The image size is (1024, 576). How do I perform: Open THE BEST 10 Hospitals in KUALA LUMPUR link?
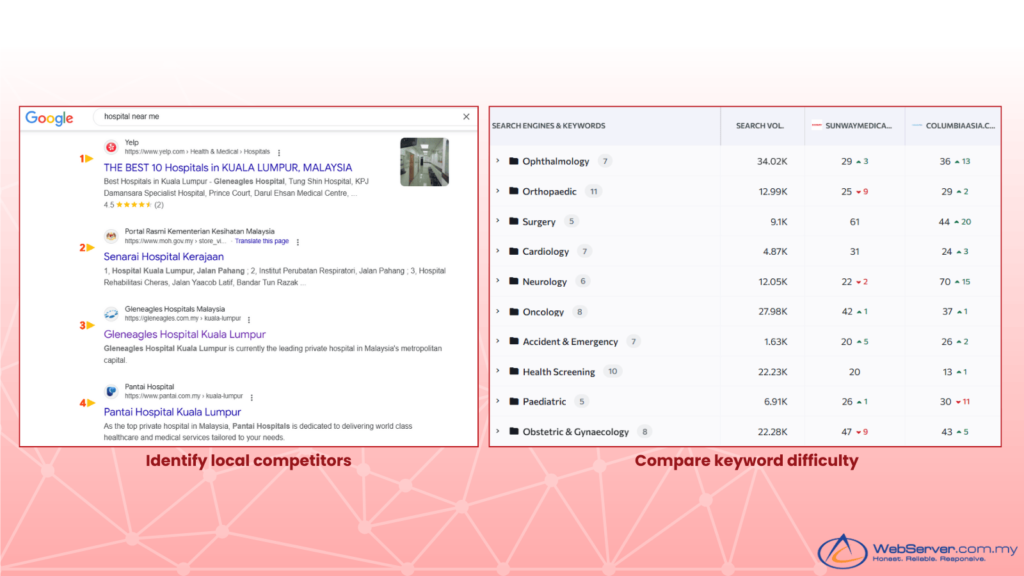(228, 168)
